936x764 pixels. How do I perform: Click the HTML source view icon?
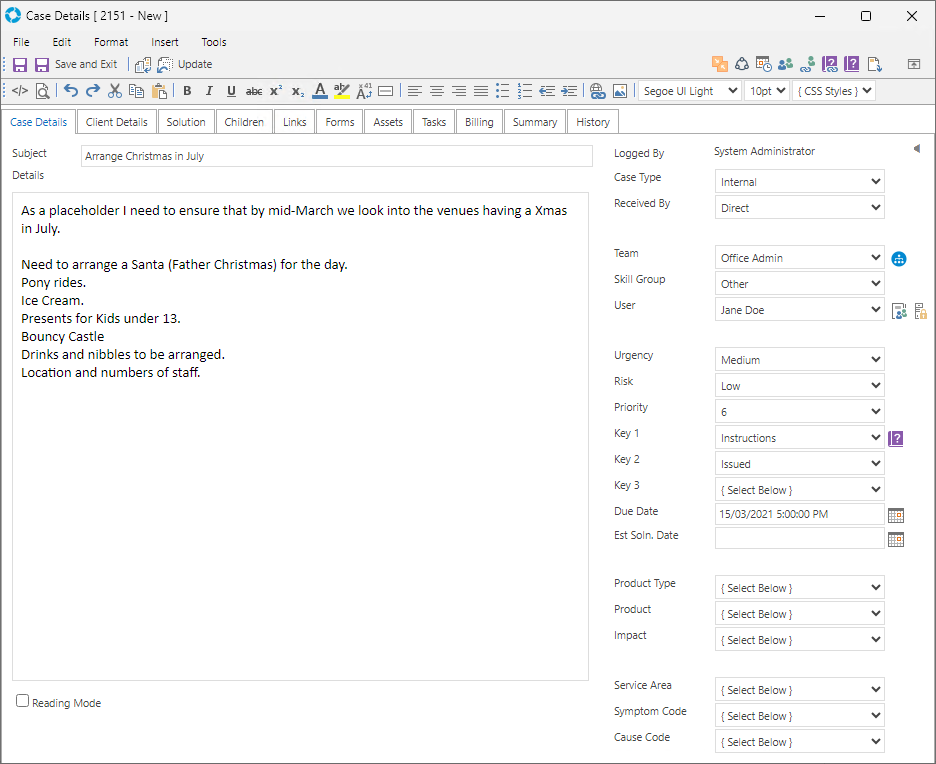click(x=20, y=91)
